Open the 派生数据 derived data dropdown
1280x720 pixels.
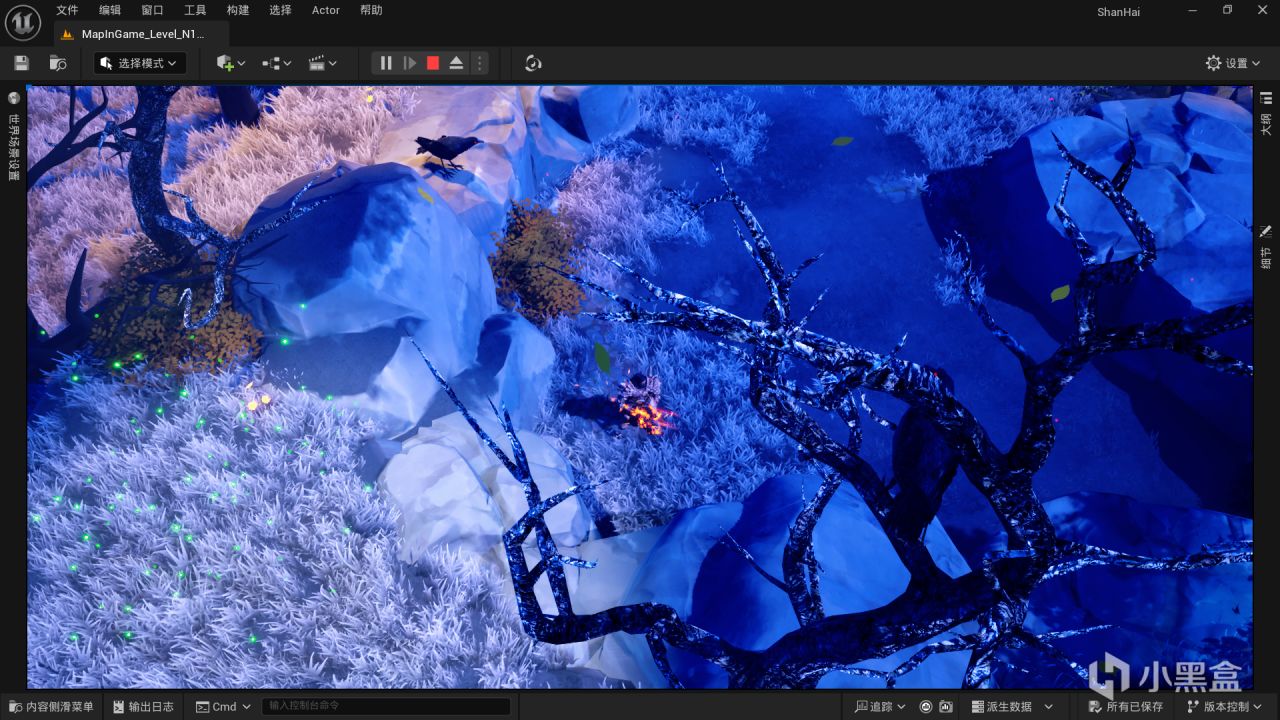1011,706
